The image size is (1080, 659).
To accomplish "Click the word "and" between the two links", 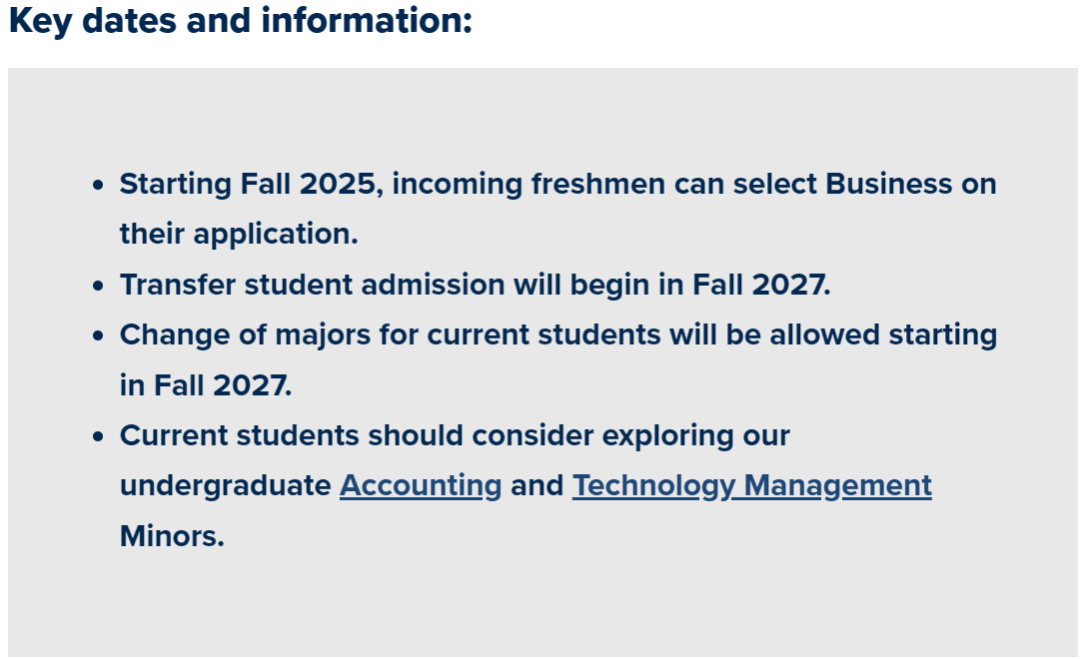I will click(x=536, y=486).
